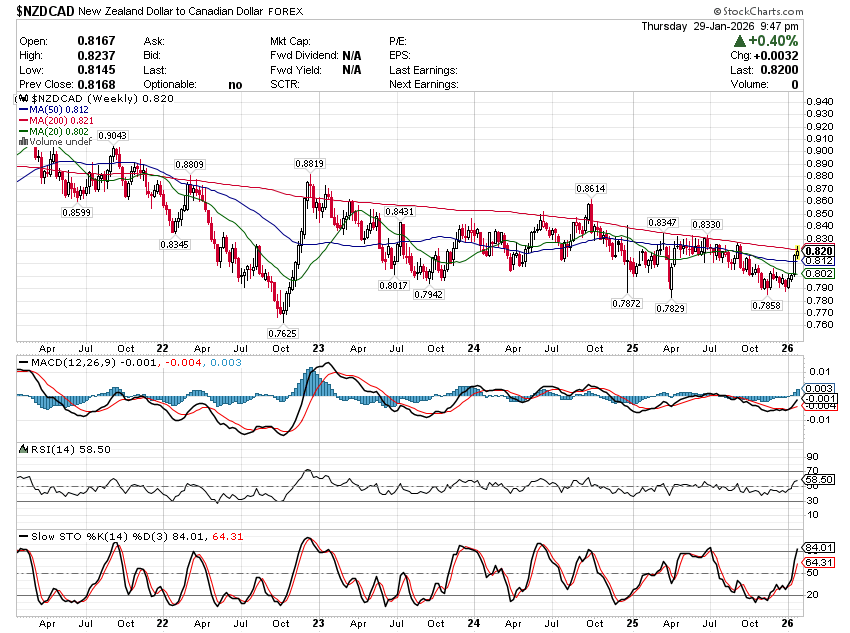Click the Volume undef bar icon
This screenshot has height=633, width=850.
(x=24, y=143)
